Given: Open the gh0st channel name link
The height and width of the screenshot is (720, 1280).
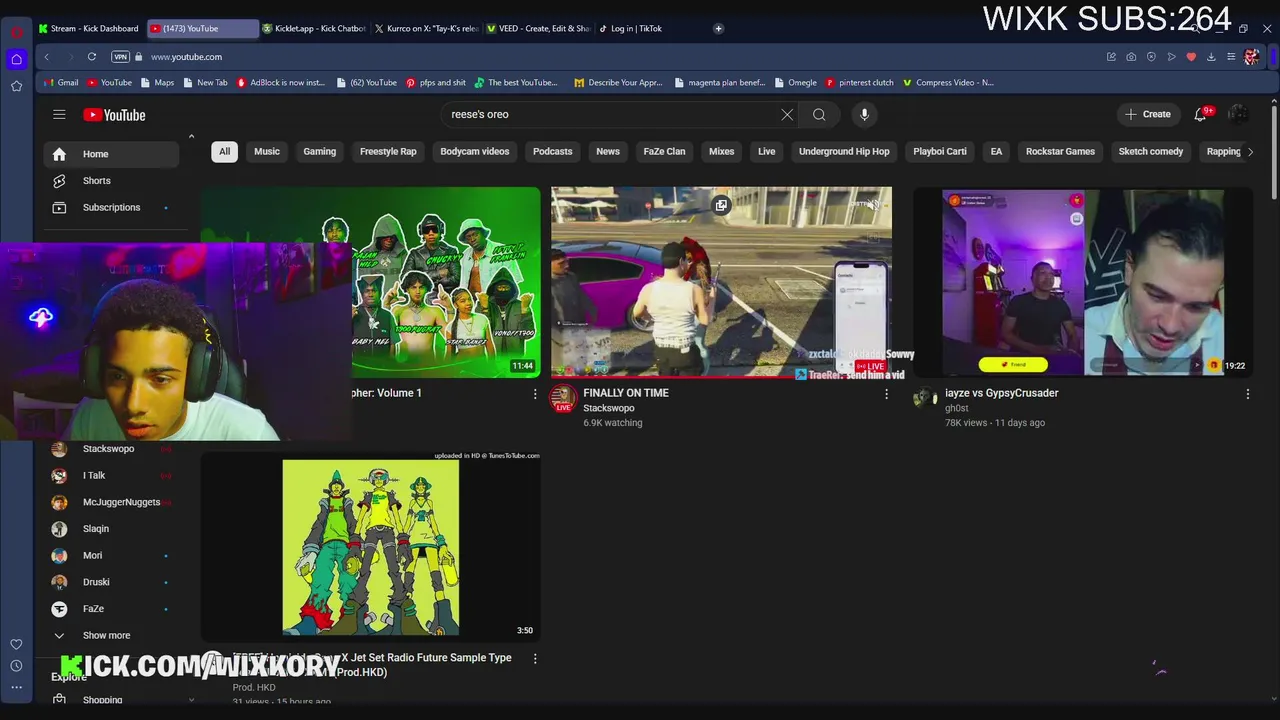Looking at the screenshot, I should point(957,408).
